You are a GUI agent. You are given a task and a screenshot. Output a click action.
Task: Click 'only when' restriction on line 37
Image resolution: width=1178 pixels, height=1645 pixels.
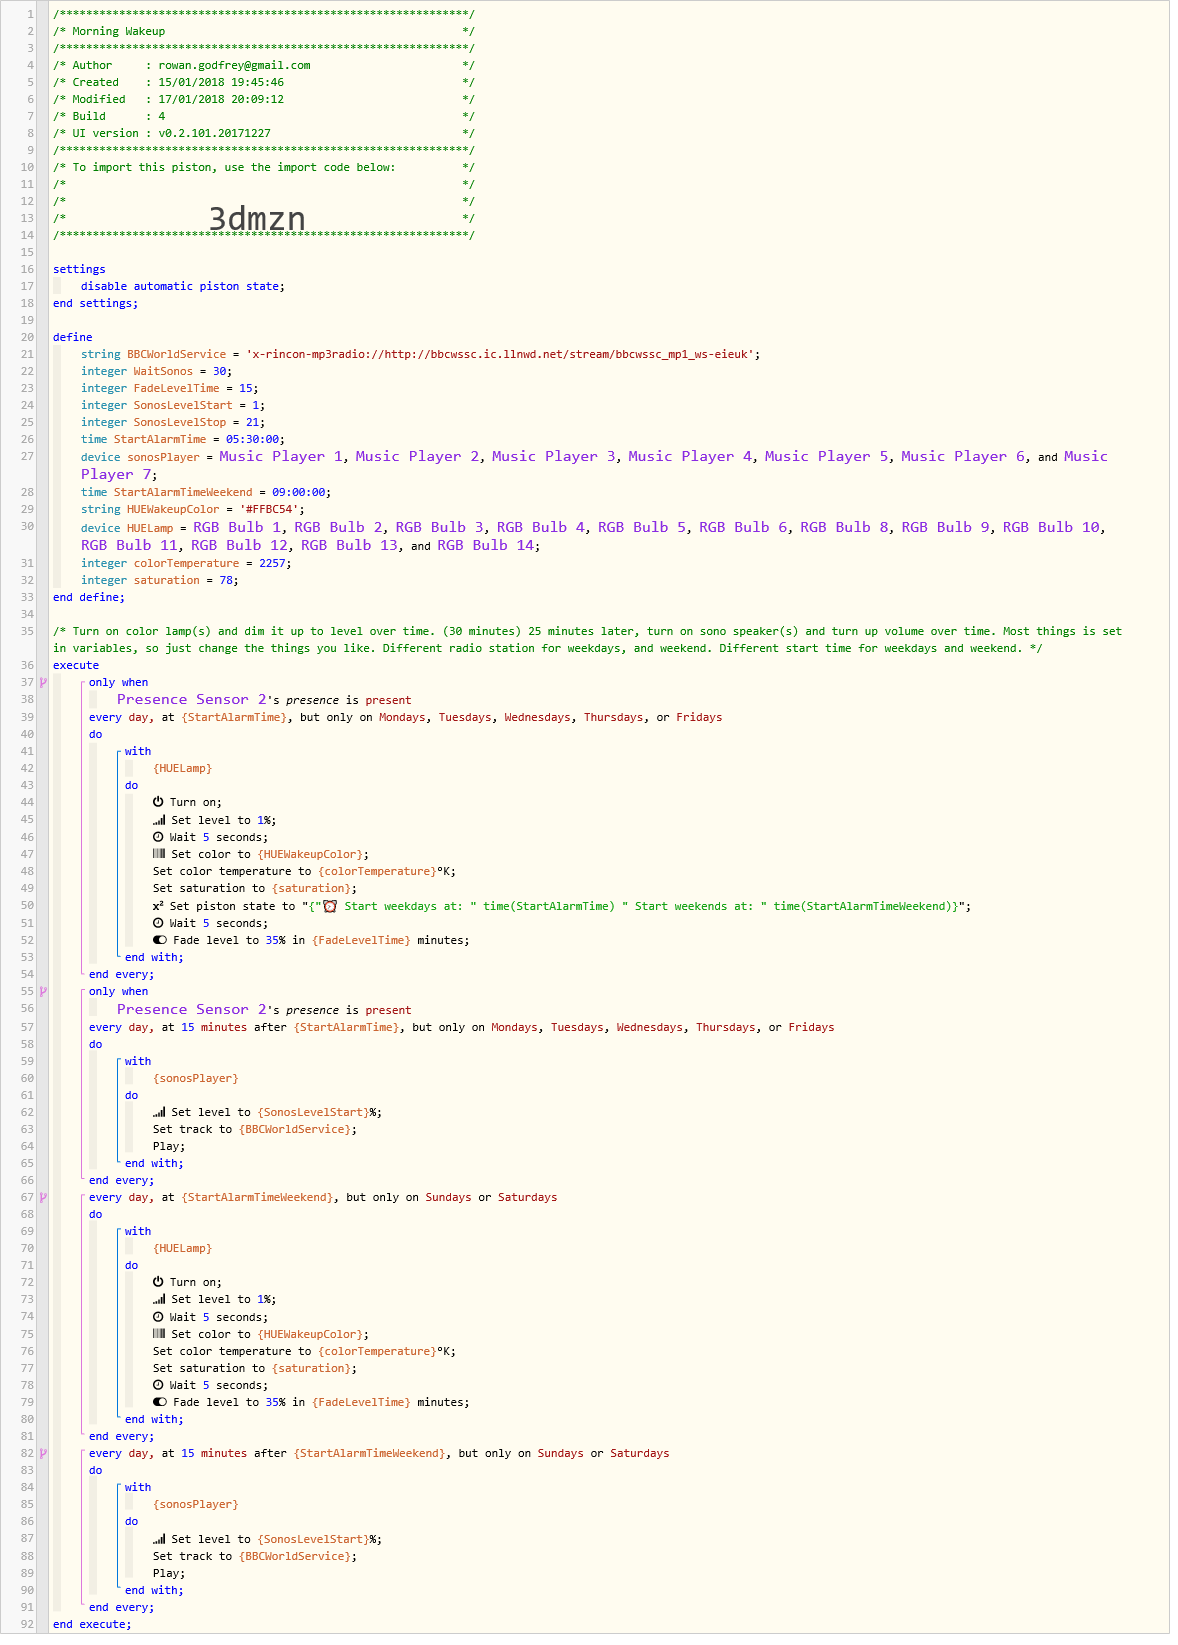(118, 682)
